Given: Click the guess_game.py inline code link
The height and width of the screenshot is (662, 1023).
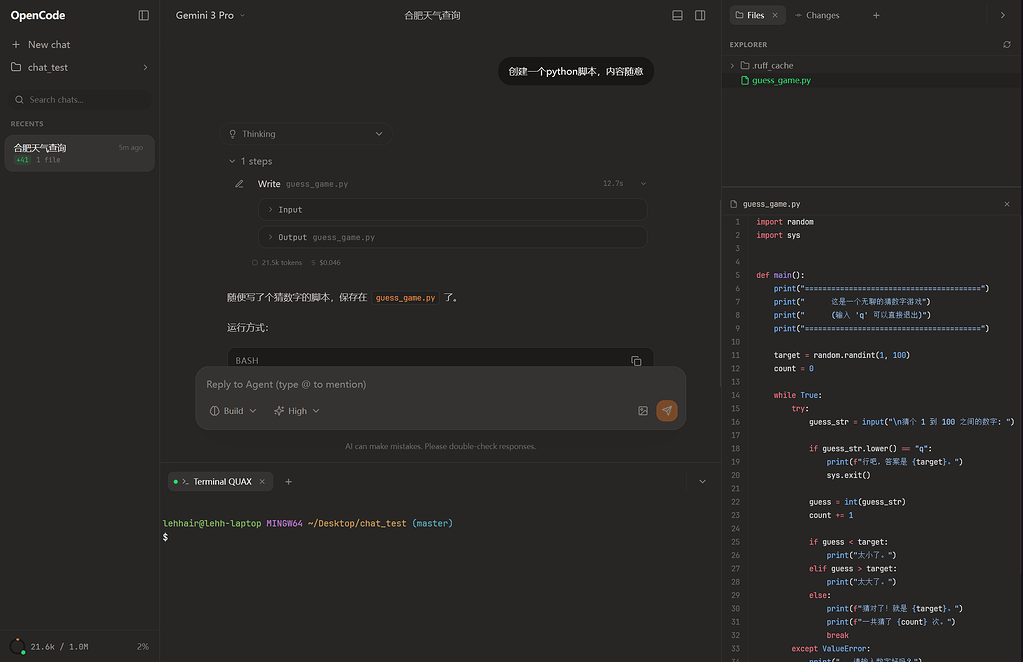Looking at the screenshot, I should pyautogui.click(x=405, y=297).
